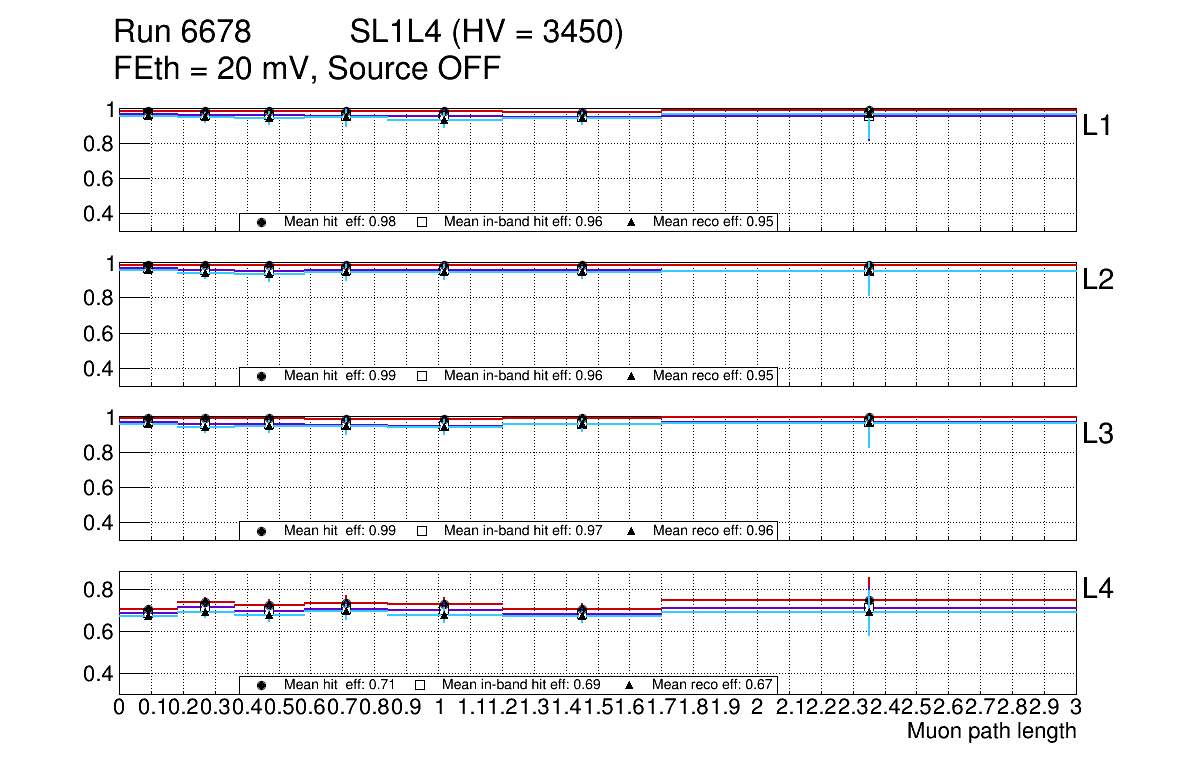This screenshot has height=772, width=1196.
Task: Select the filled circle marker in L3 legend
Action: (x=261, y=531)
